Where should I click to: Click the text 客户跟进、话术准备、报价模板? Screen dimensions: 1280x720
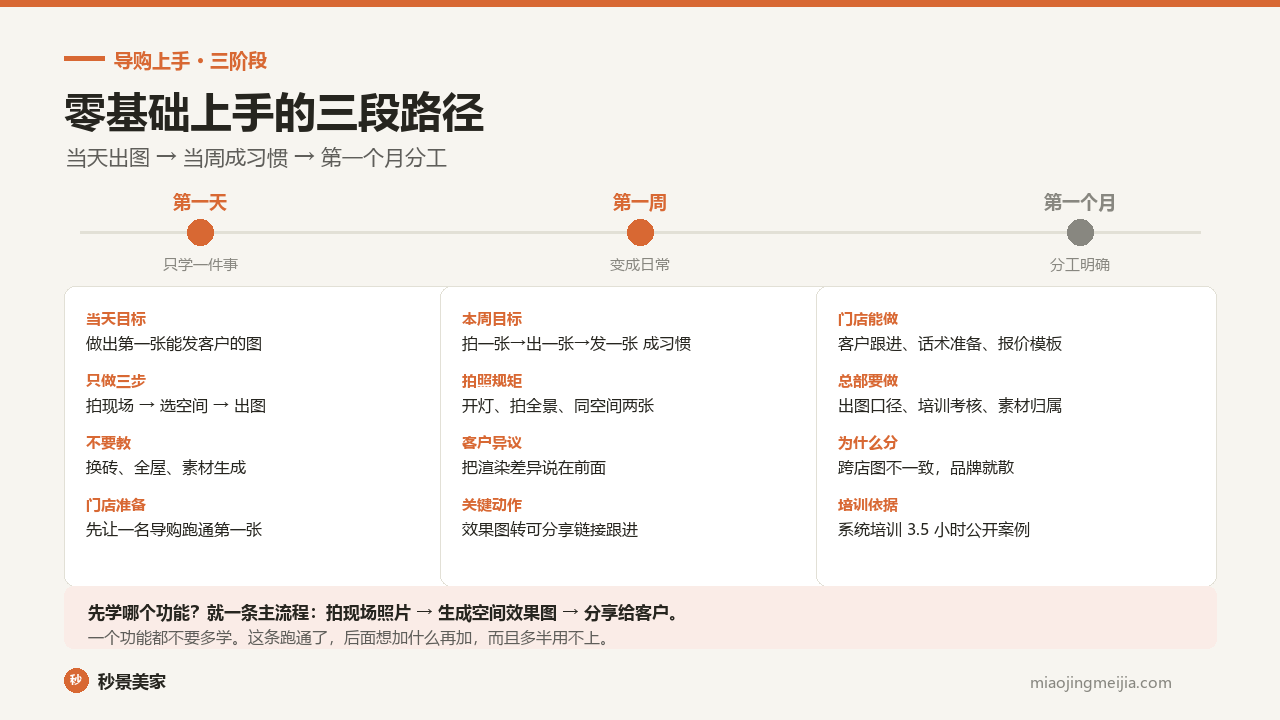tap(950, 344)
